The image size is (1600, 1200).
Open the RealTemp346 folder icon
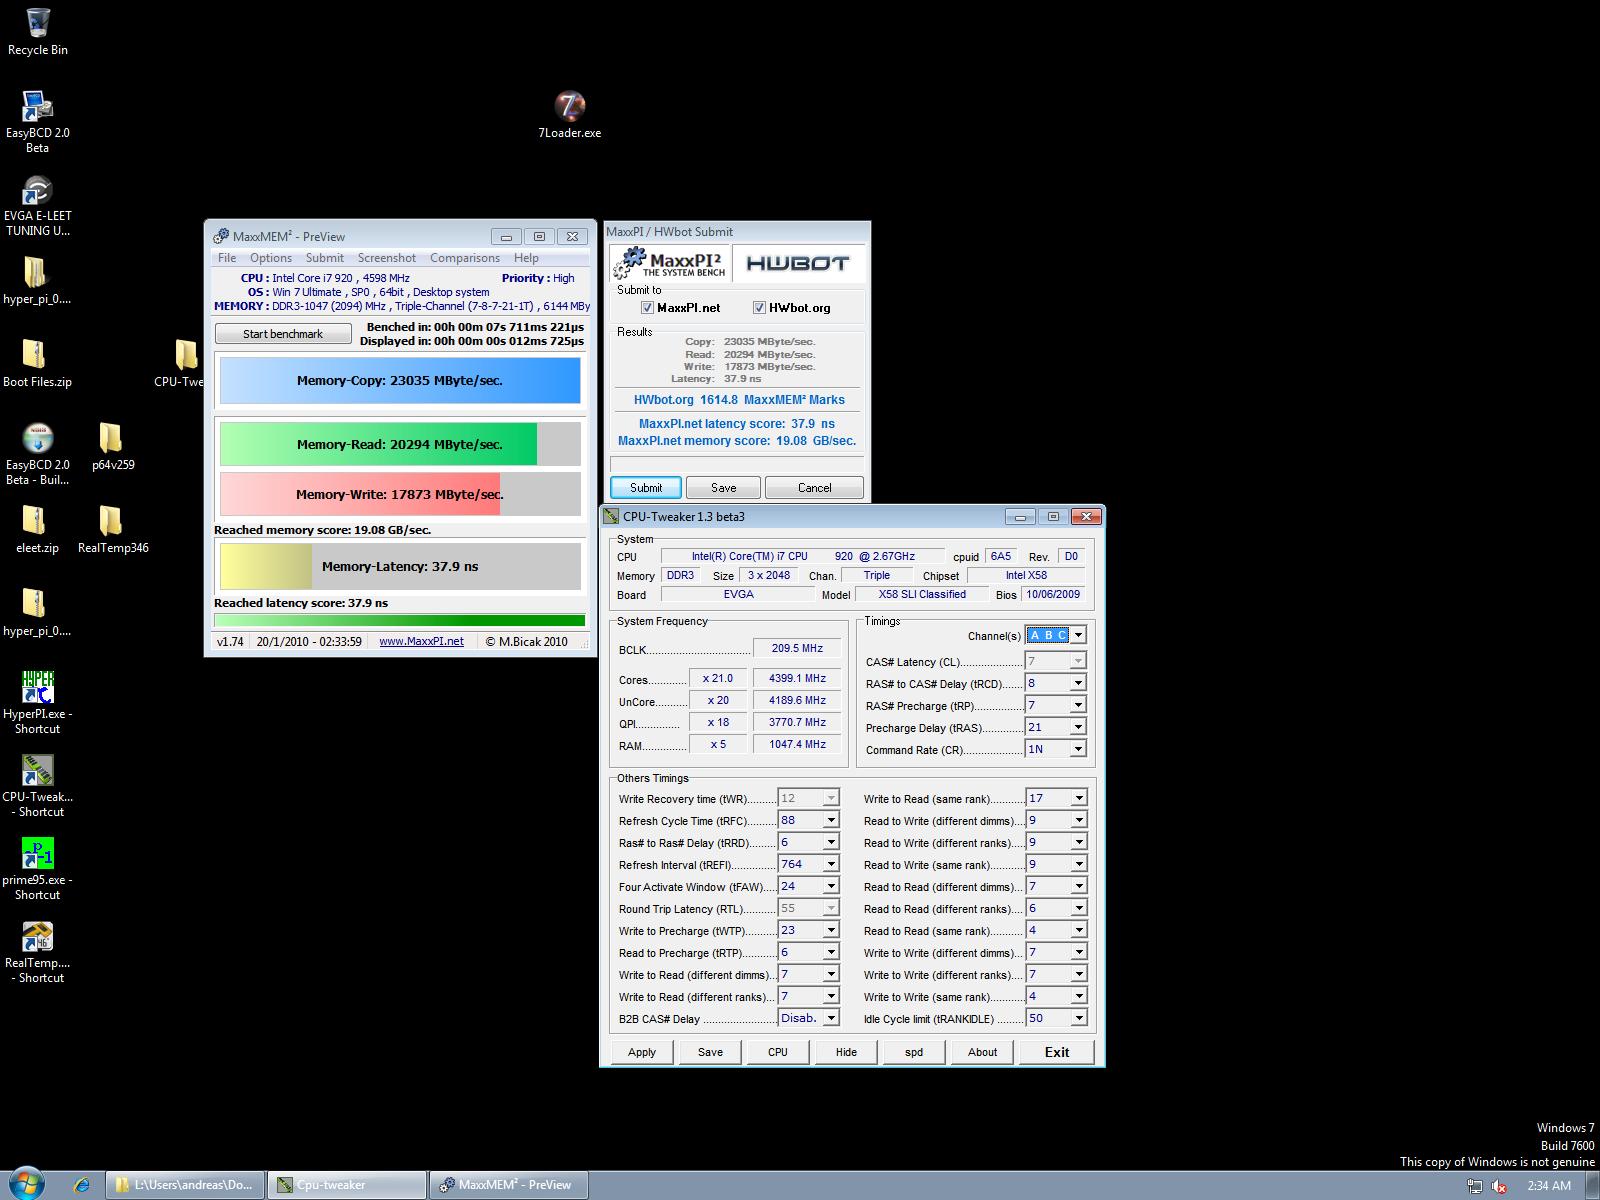112,528
